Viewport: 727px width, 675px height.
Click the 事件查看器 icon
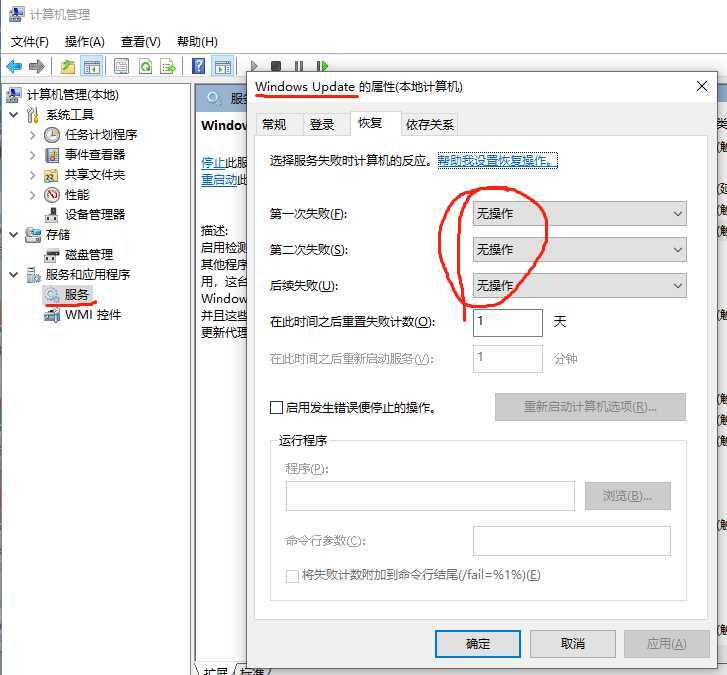[x=52, y=155]
